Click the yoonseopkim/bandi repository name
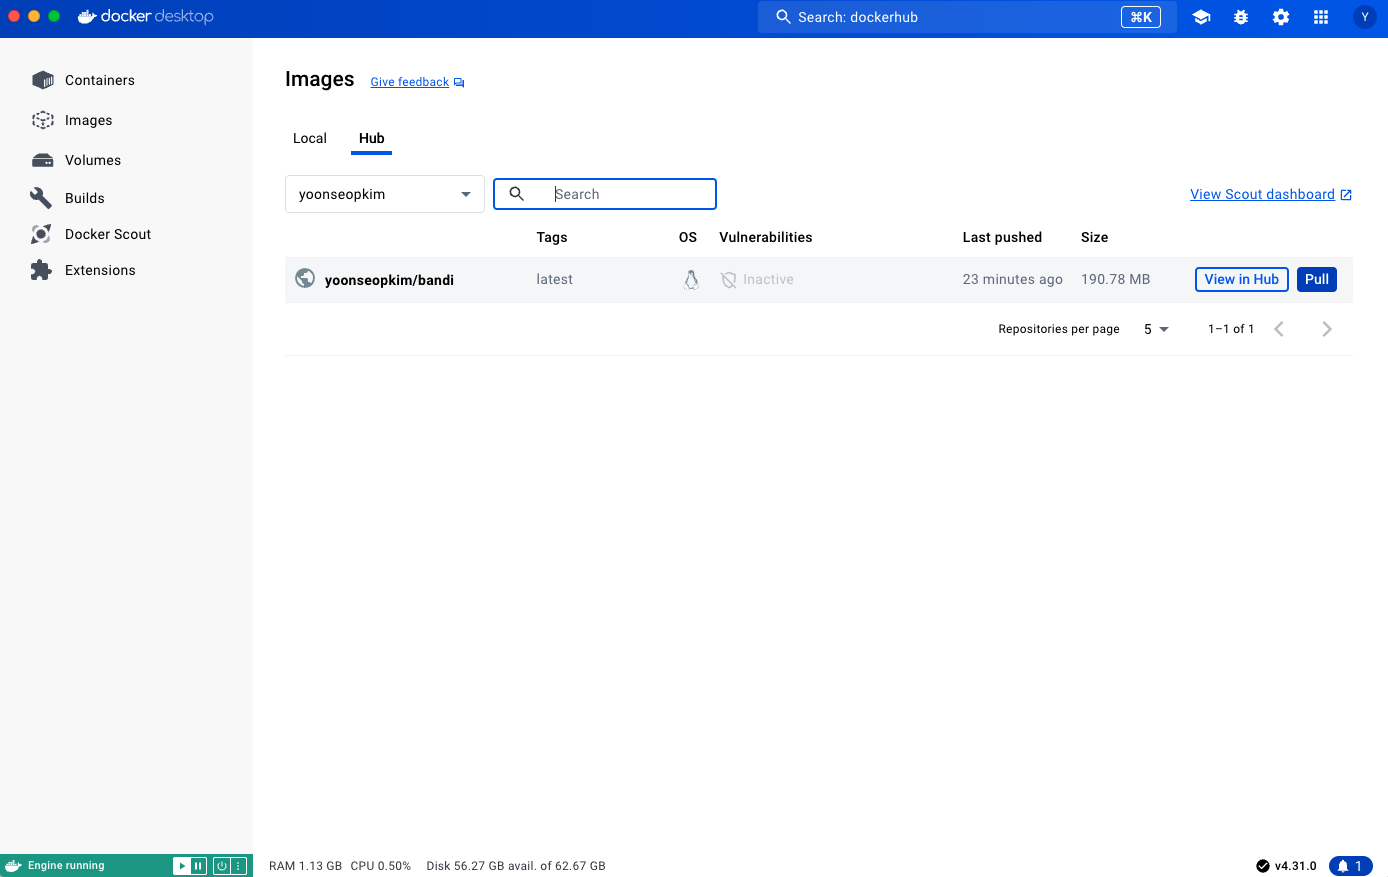The height and width of the screenshot is (877, 1388). (389, 280)
